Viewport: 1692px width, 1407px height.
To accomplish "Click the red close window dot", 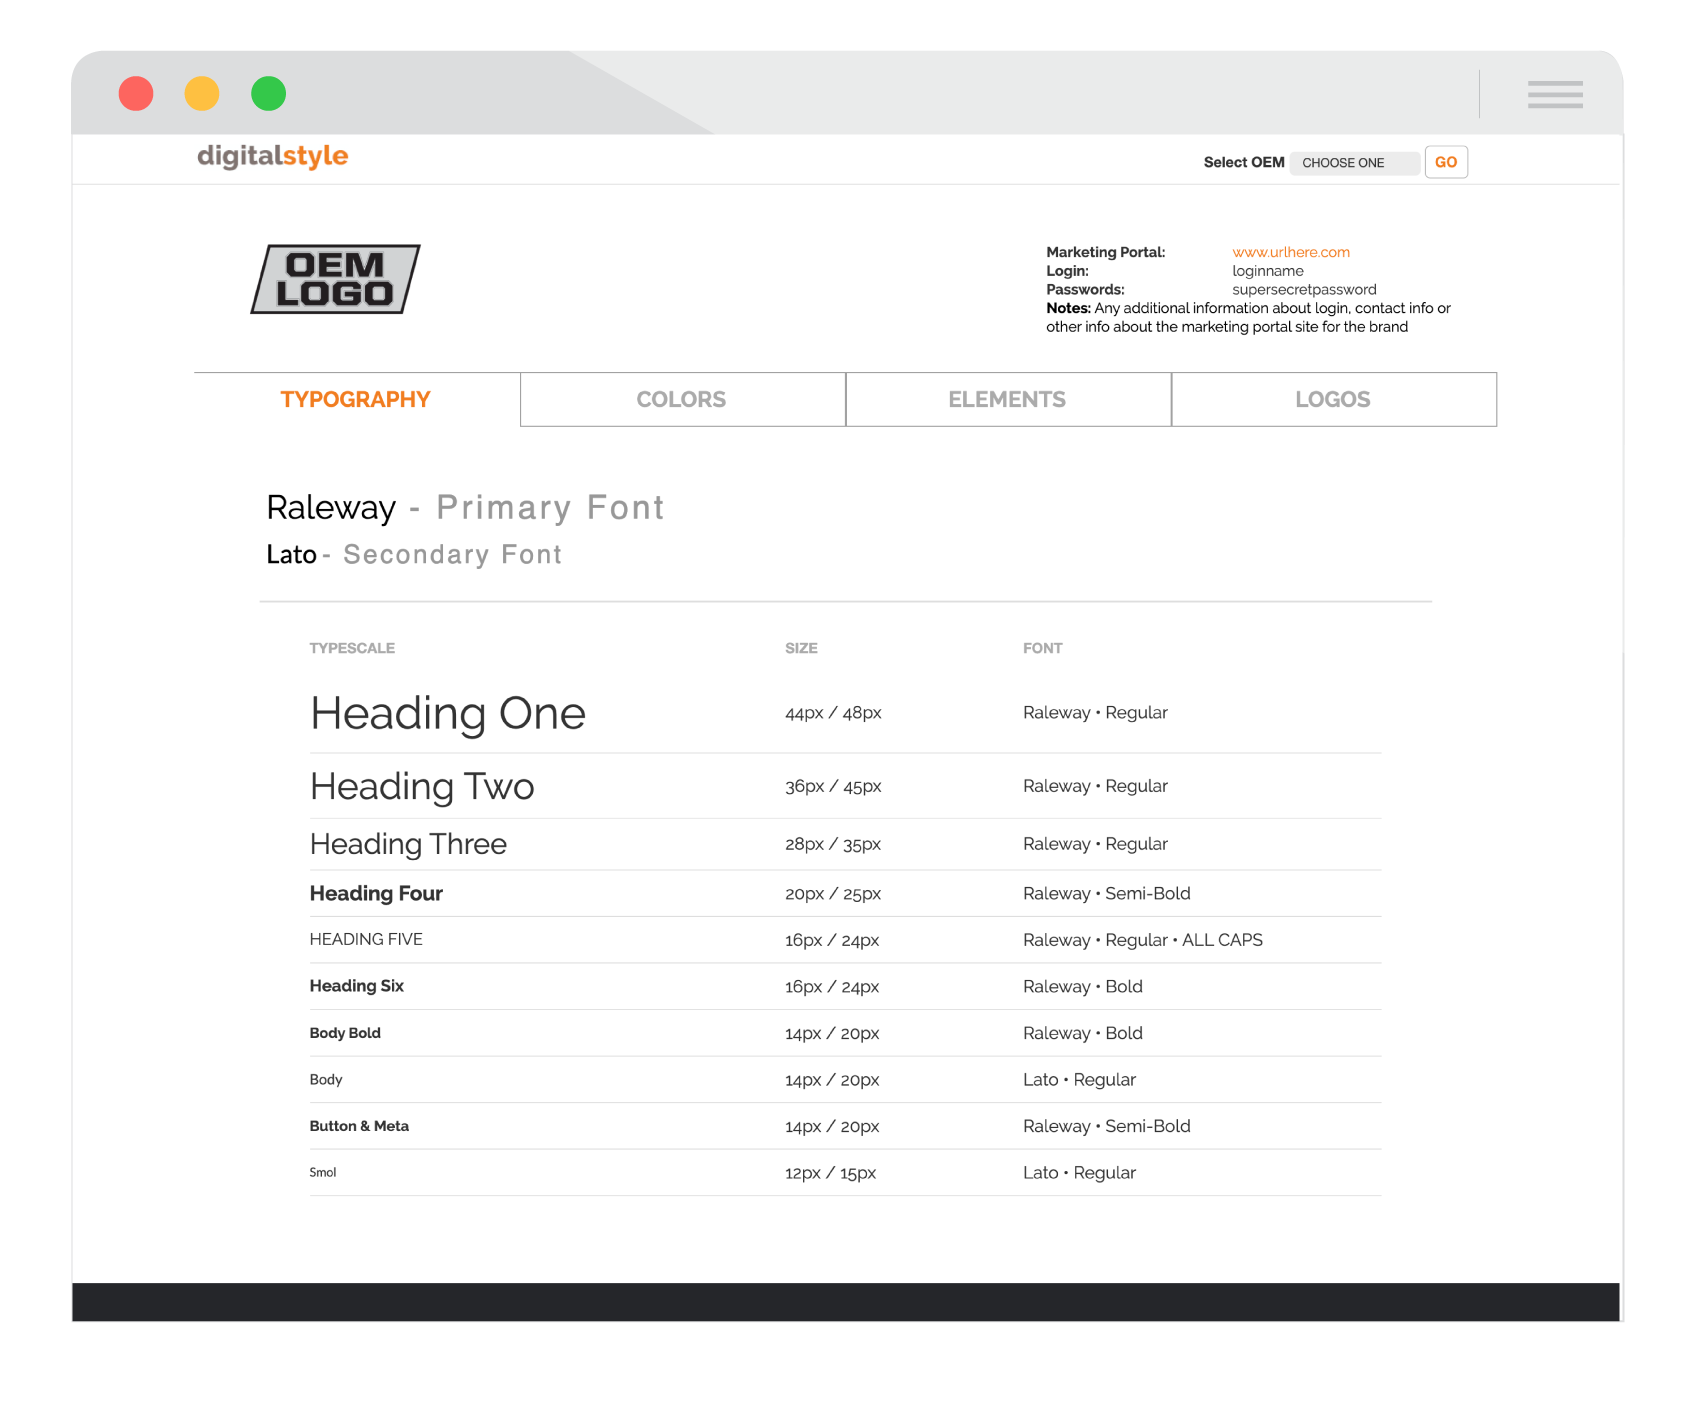I will (x=136, y=94).
